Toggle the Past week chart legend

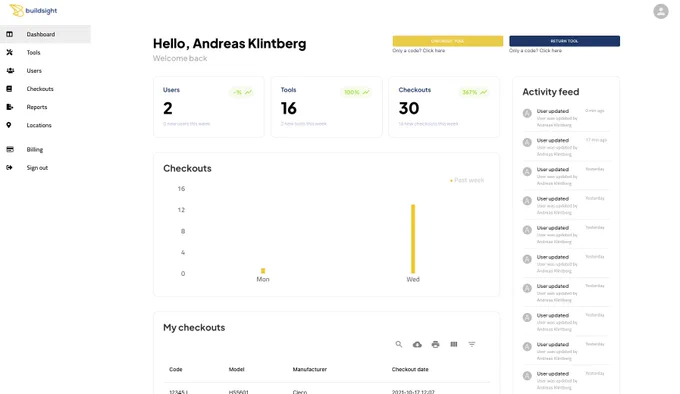click(467, 180)
